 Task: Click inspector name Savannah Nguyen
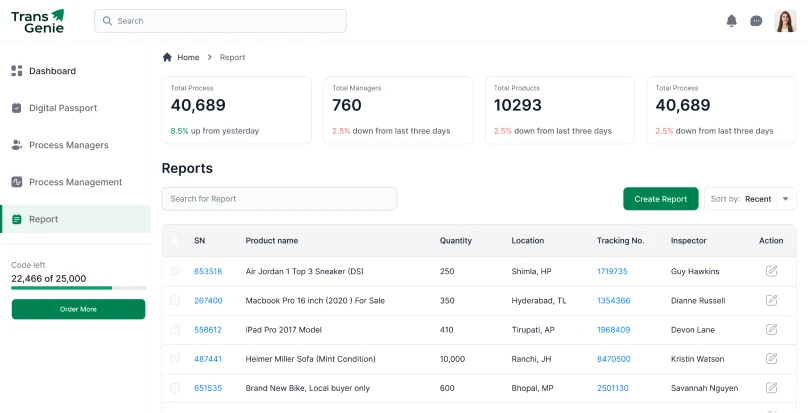tap(704, 388)
